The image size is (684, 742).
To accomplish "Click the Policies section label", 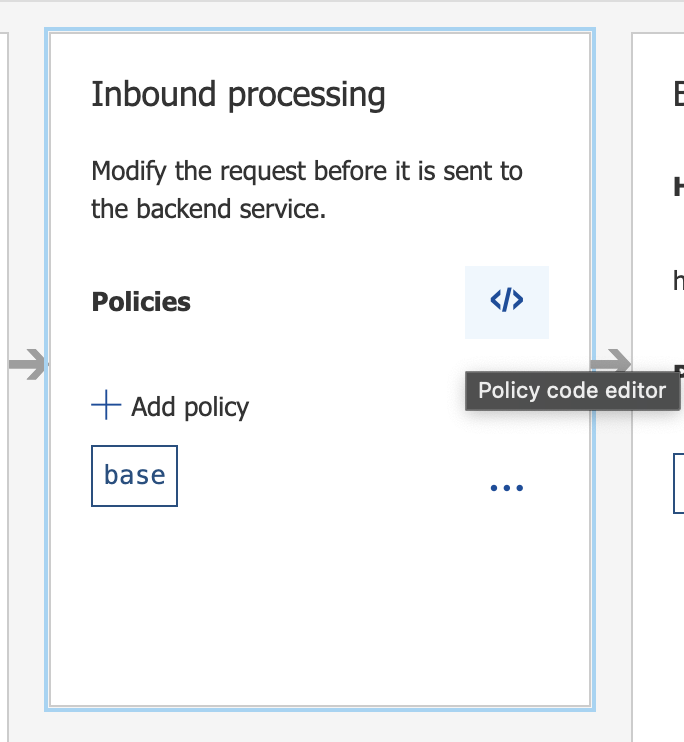I will (141, 302).
